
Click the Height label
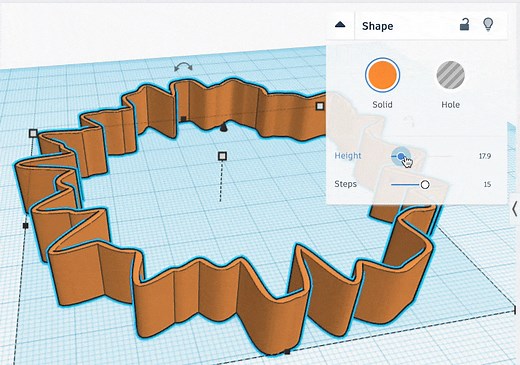[x=348, y=156]
